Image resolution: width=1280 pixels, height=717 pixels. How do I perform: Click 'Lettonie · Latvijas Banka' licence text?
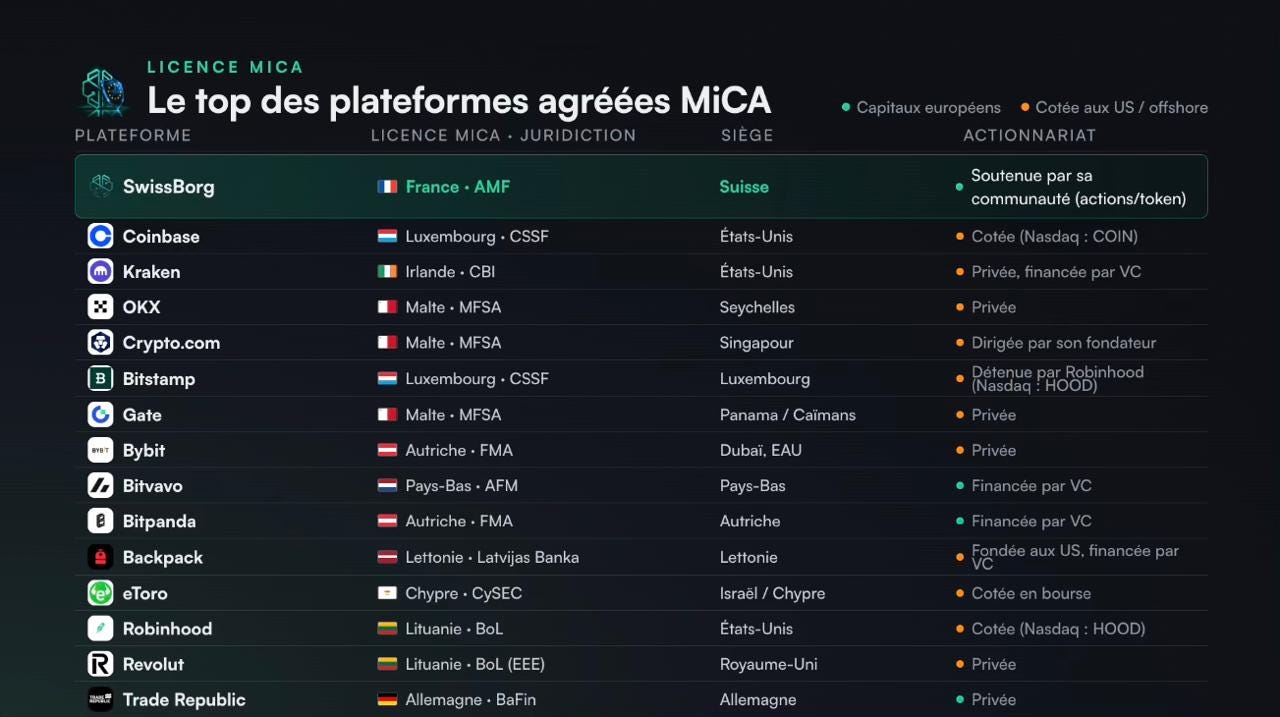492,557
